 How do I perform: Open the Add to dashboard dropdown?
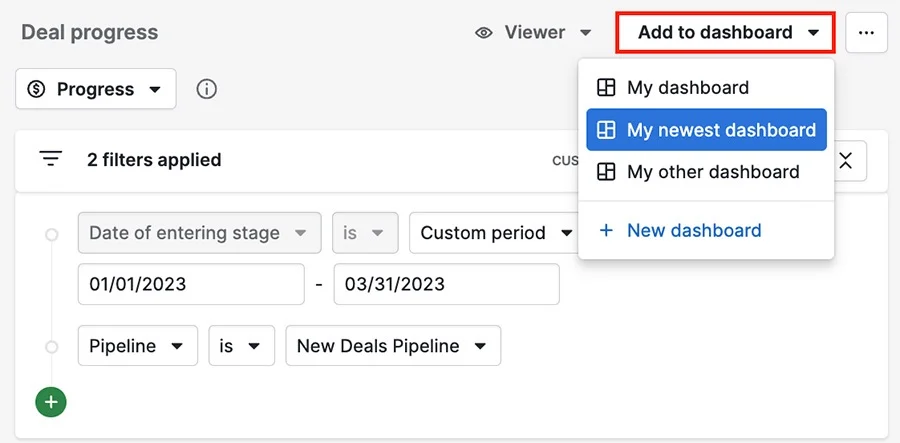tap(726, 33)
